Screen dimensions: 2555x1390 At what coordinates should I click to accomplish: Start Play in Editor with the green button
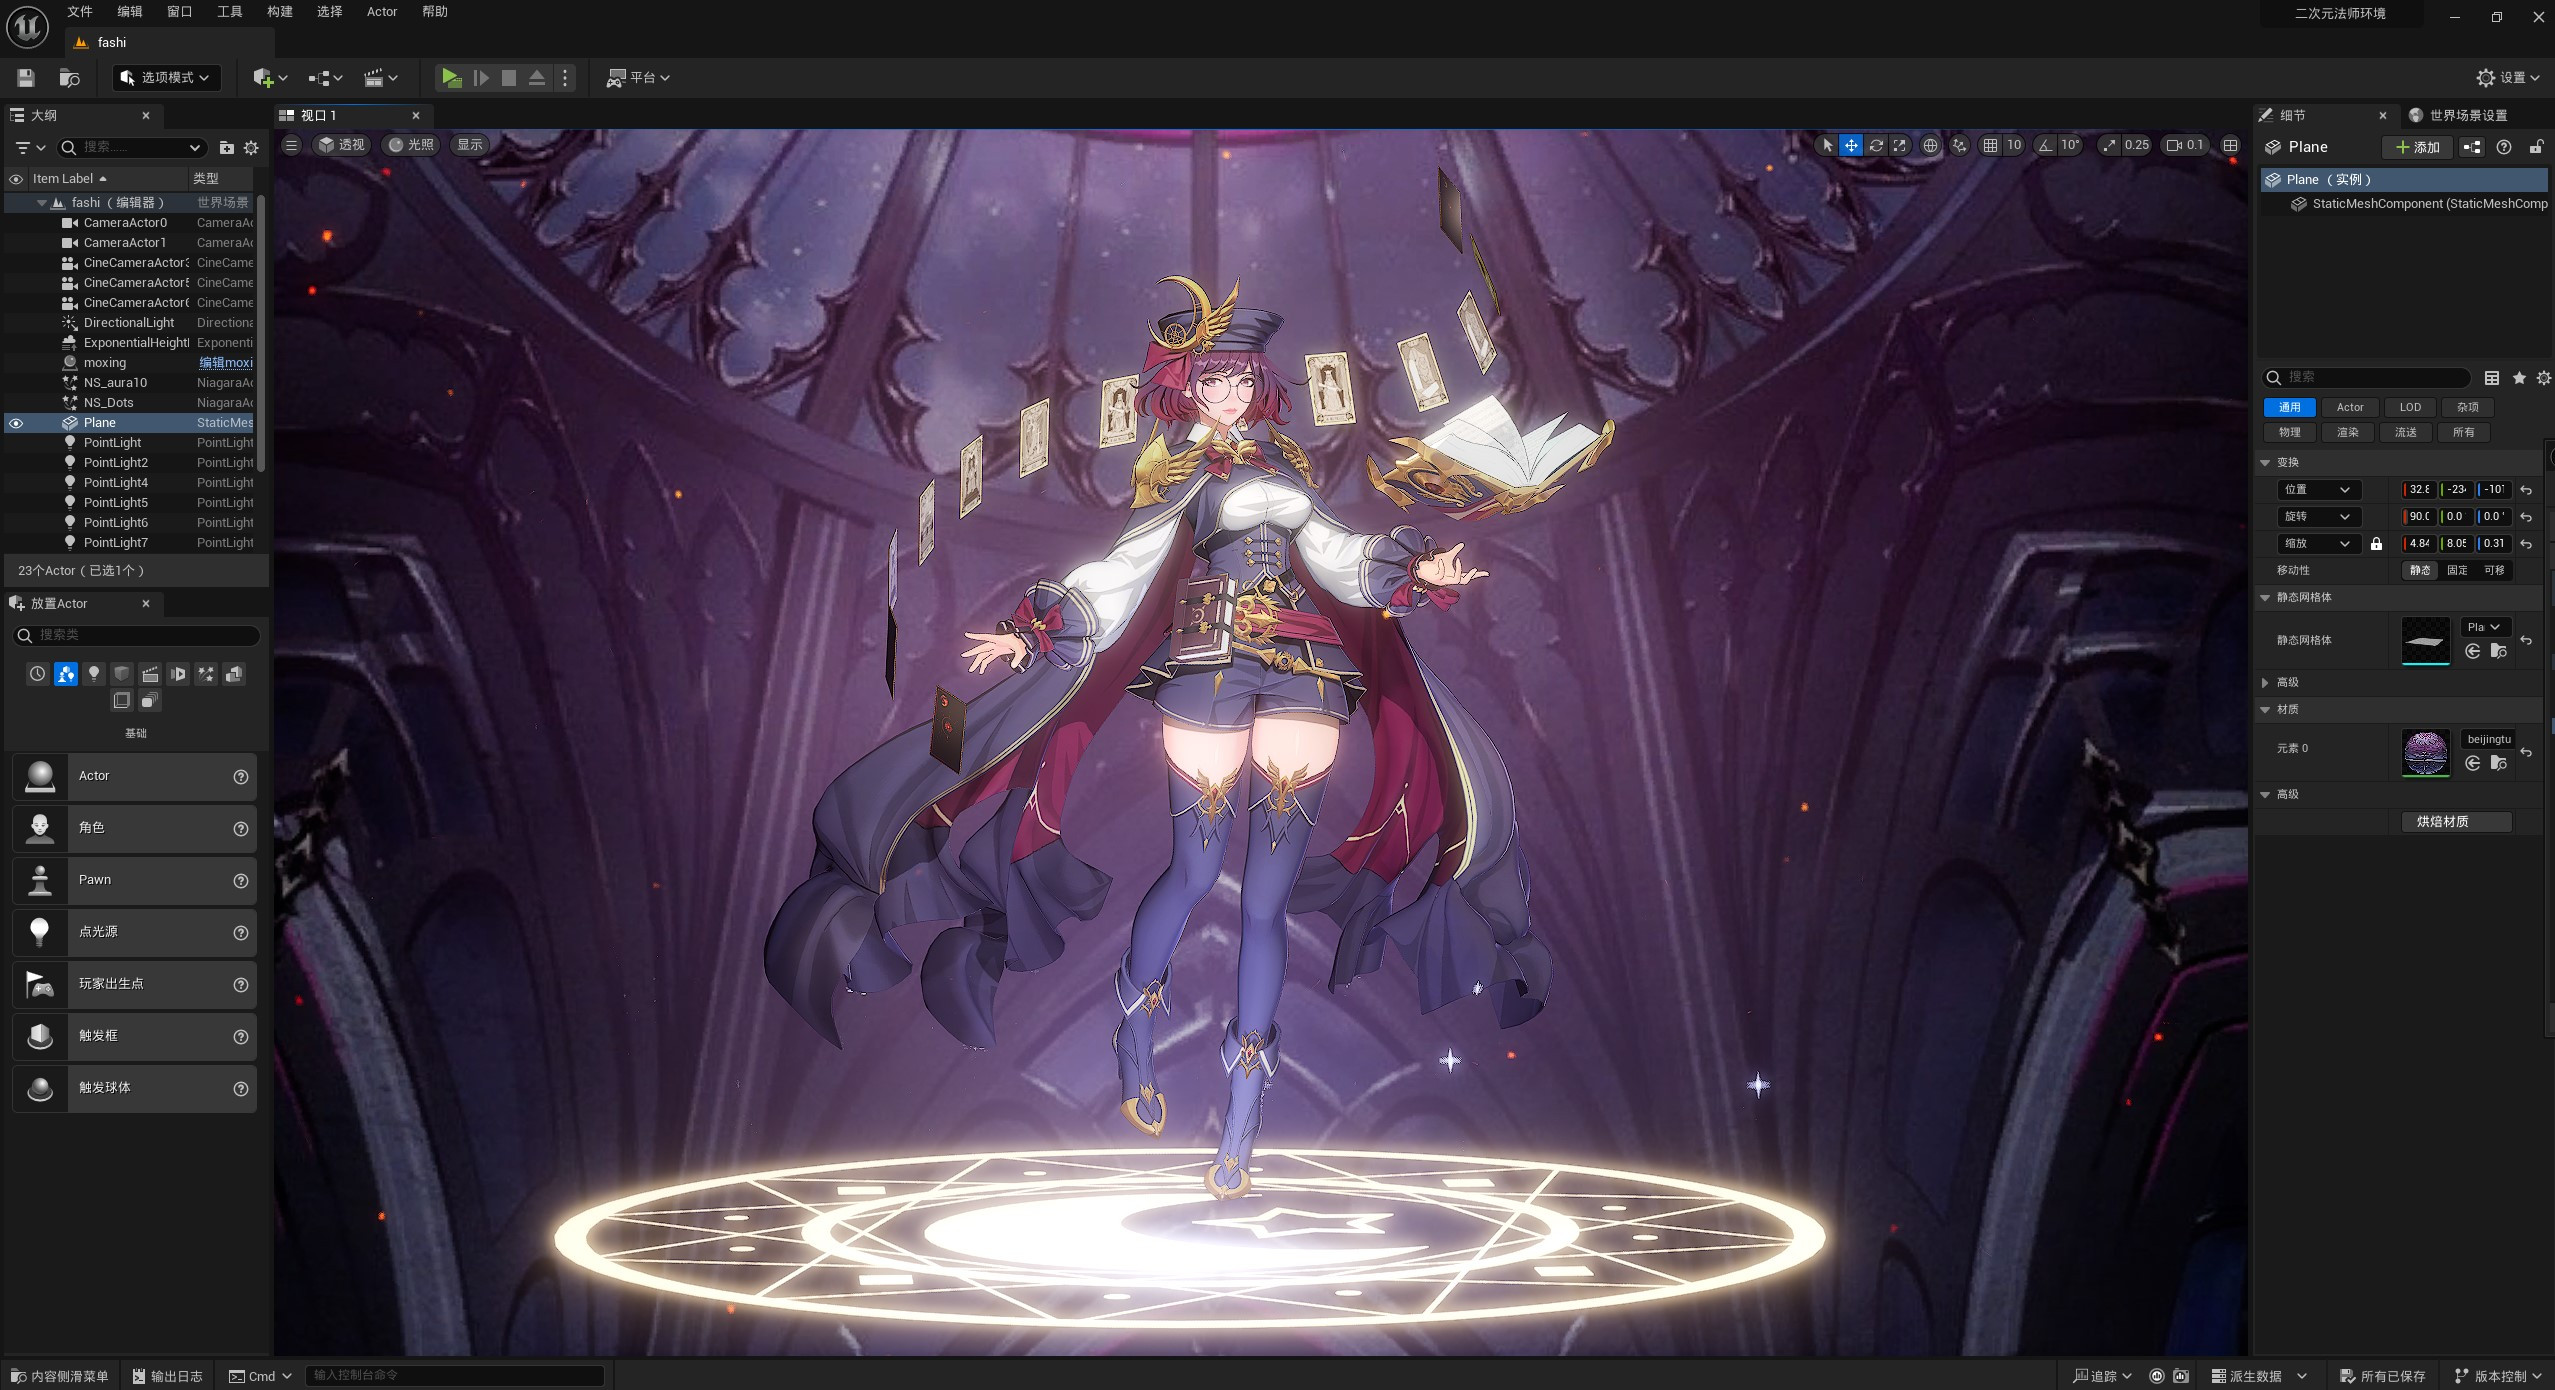(x=451, y=77)
